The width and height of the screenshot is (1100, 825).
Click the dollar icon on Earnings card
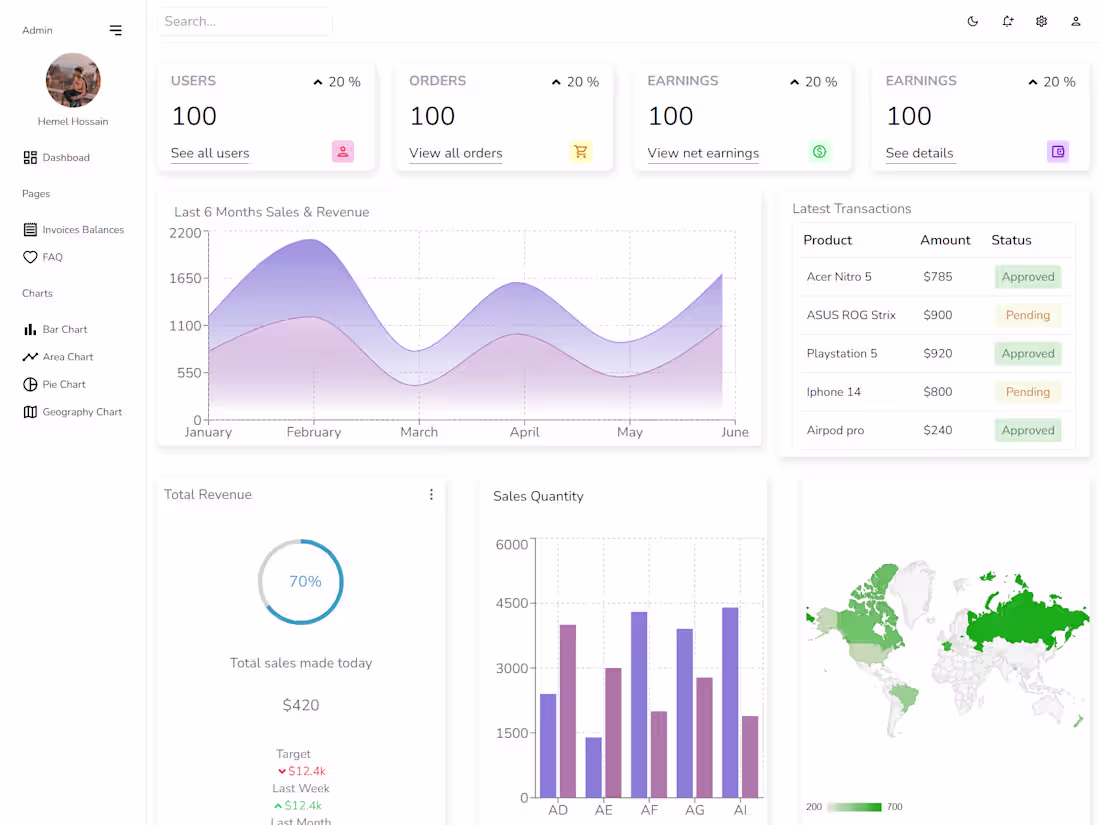click(820, 151)
